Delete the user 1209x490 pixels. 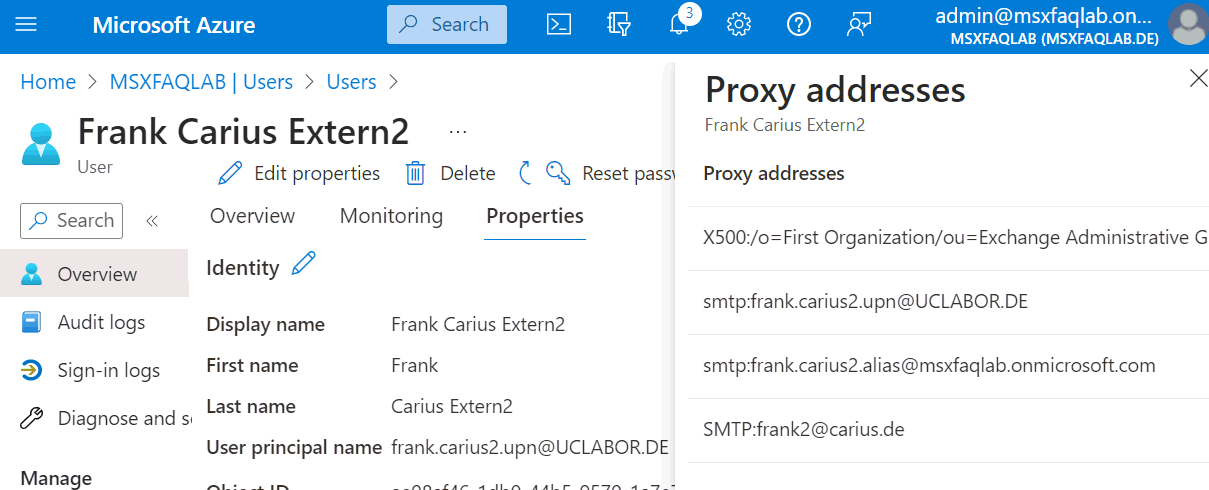click(x=450, y=173)
